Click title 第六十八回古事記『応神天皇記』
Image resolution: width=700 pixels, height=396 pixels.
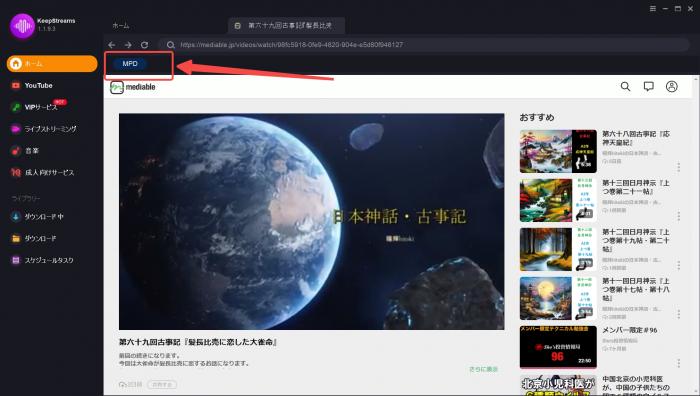pos(636,138)
